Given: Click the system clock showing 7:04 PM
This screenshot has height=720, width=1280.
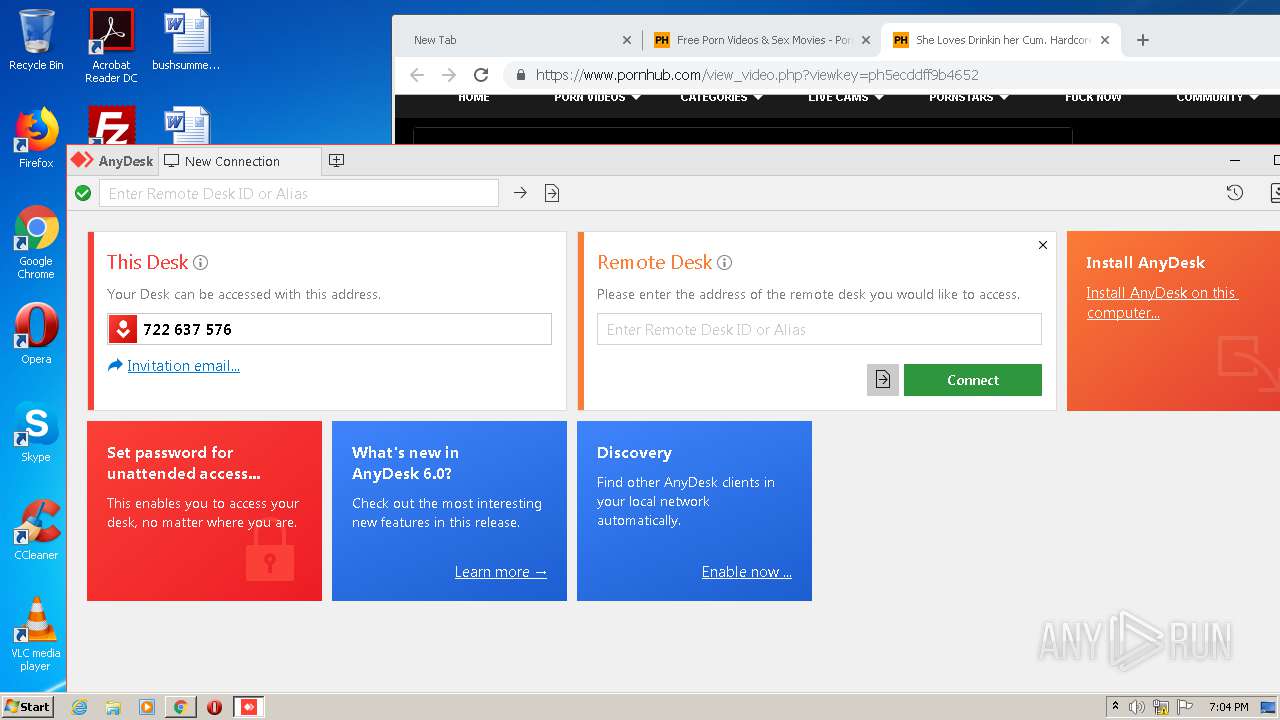Looking at the screenshot, I should click(x=1228, y=707).
